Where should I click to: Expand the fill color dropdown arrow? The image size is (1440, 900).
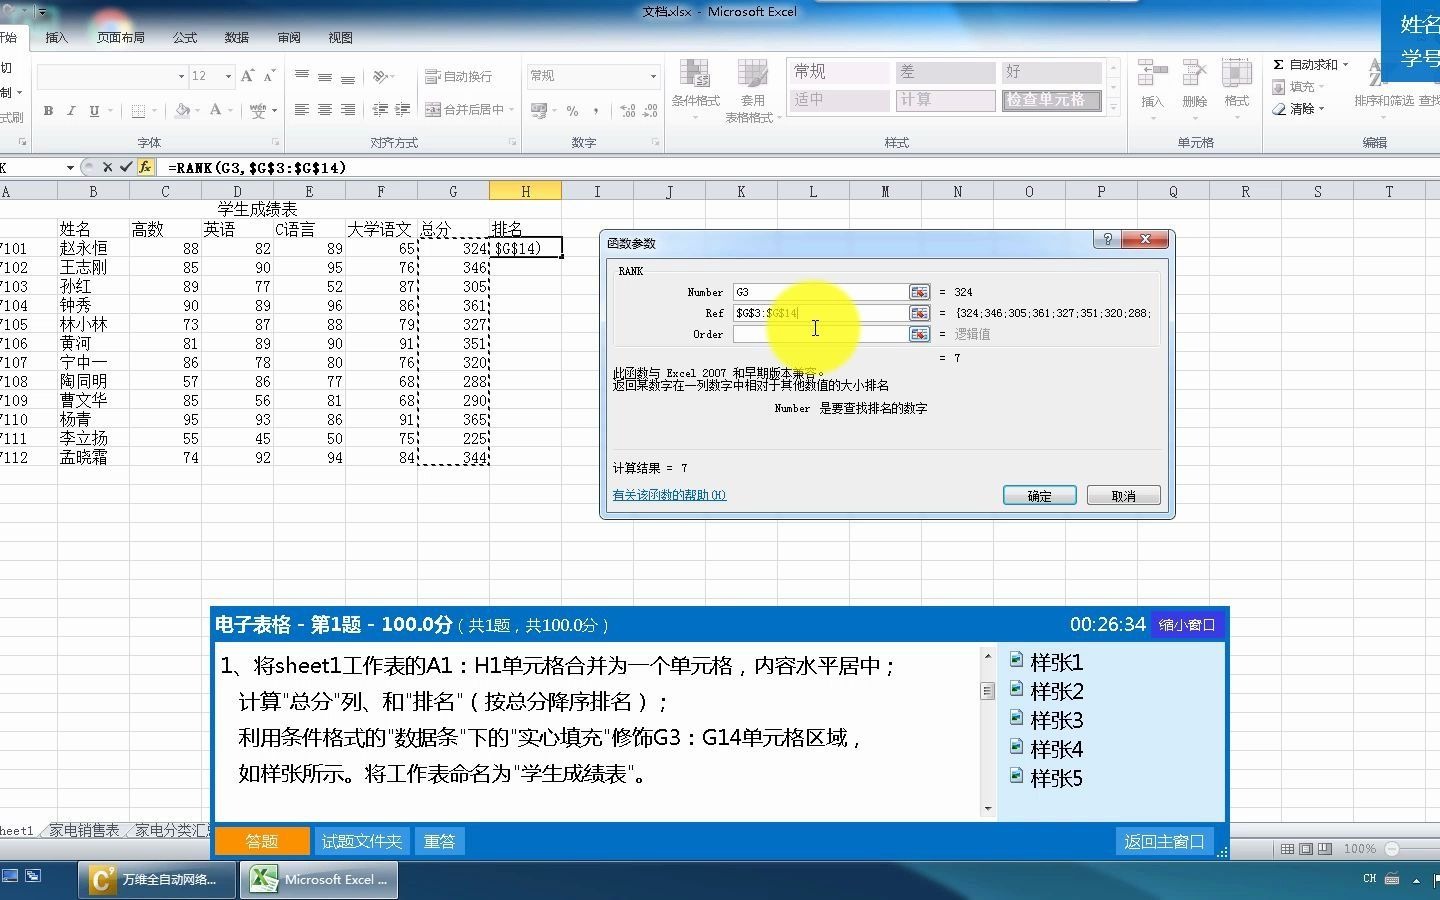[x=196, y=110]
